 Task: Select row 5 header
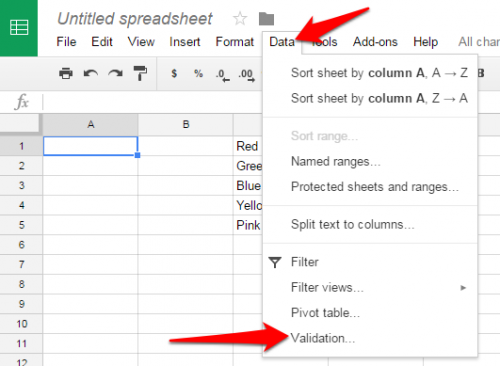coord(21,225)
